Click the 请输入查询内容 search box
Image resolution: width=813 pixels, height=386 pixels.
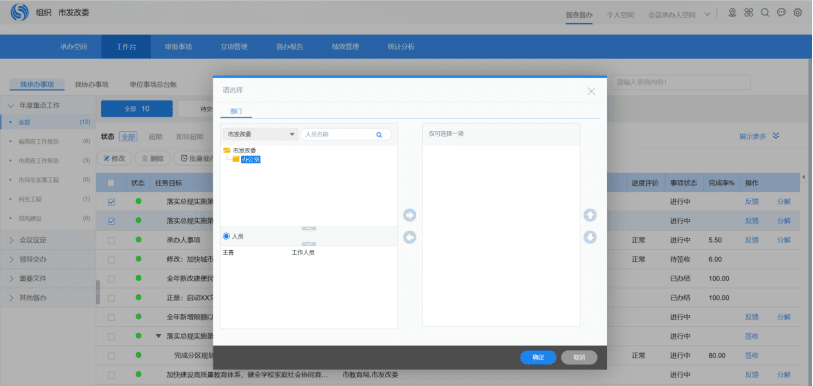pyautogui.click(x=681, y=82)
